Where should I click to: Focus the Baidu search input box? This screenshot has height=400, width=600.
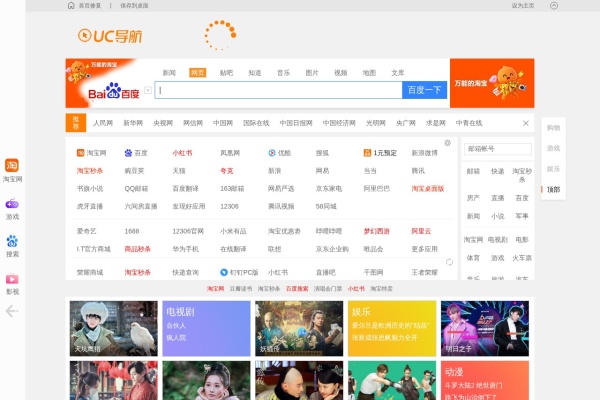278,90
